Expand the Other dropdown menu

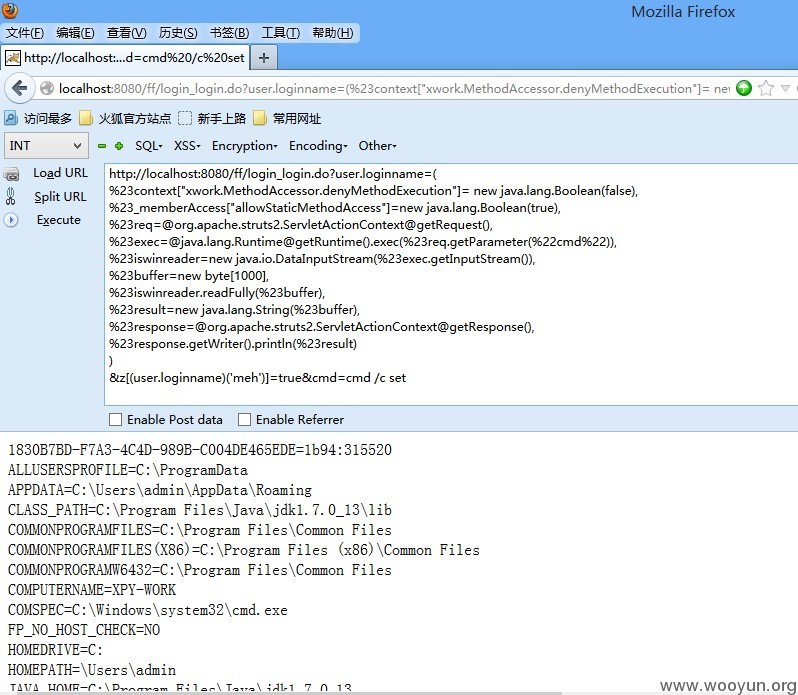pos(377,146)
